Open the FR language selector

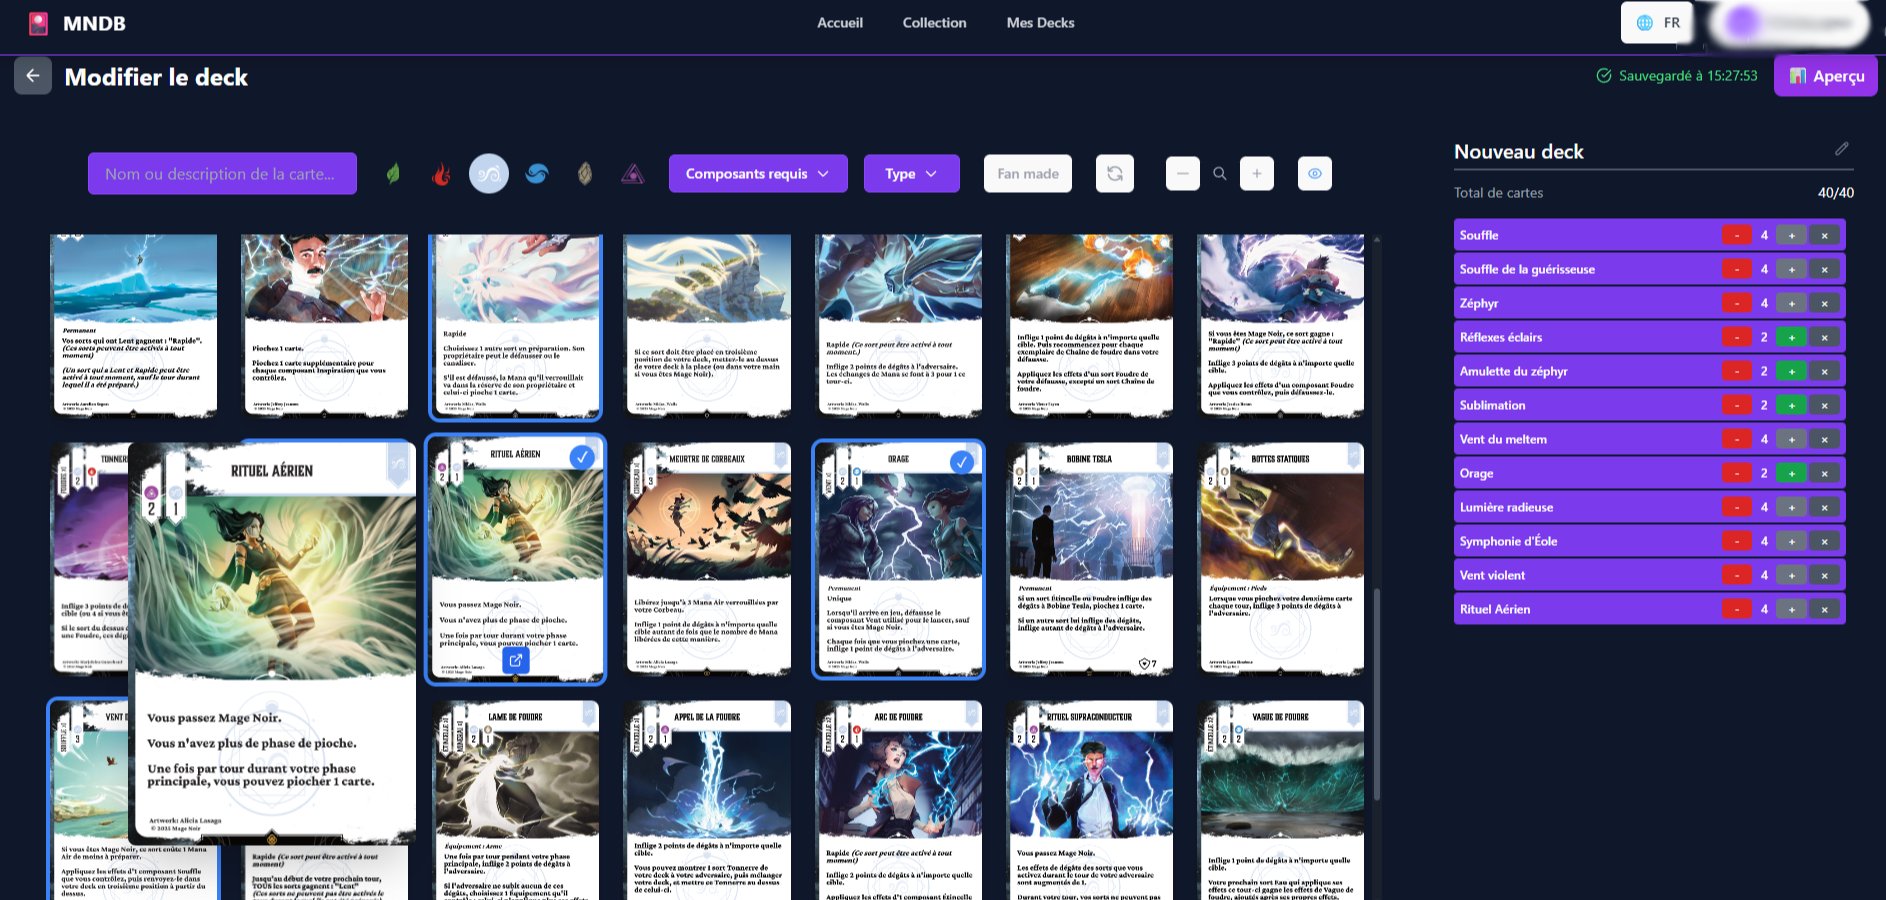1655,21
